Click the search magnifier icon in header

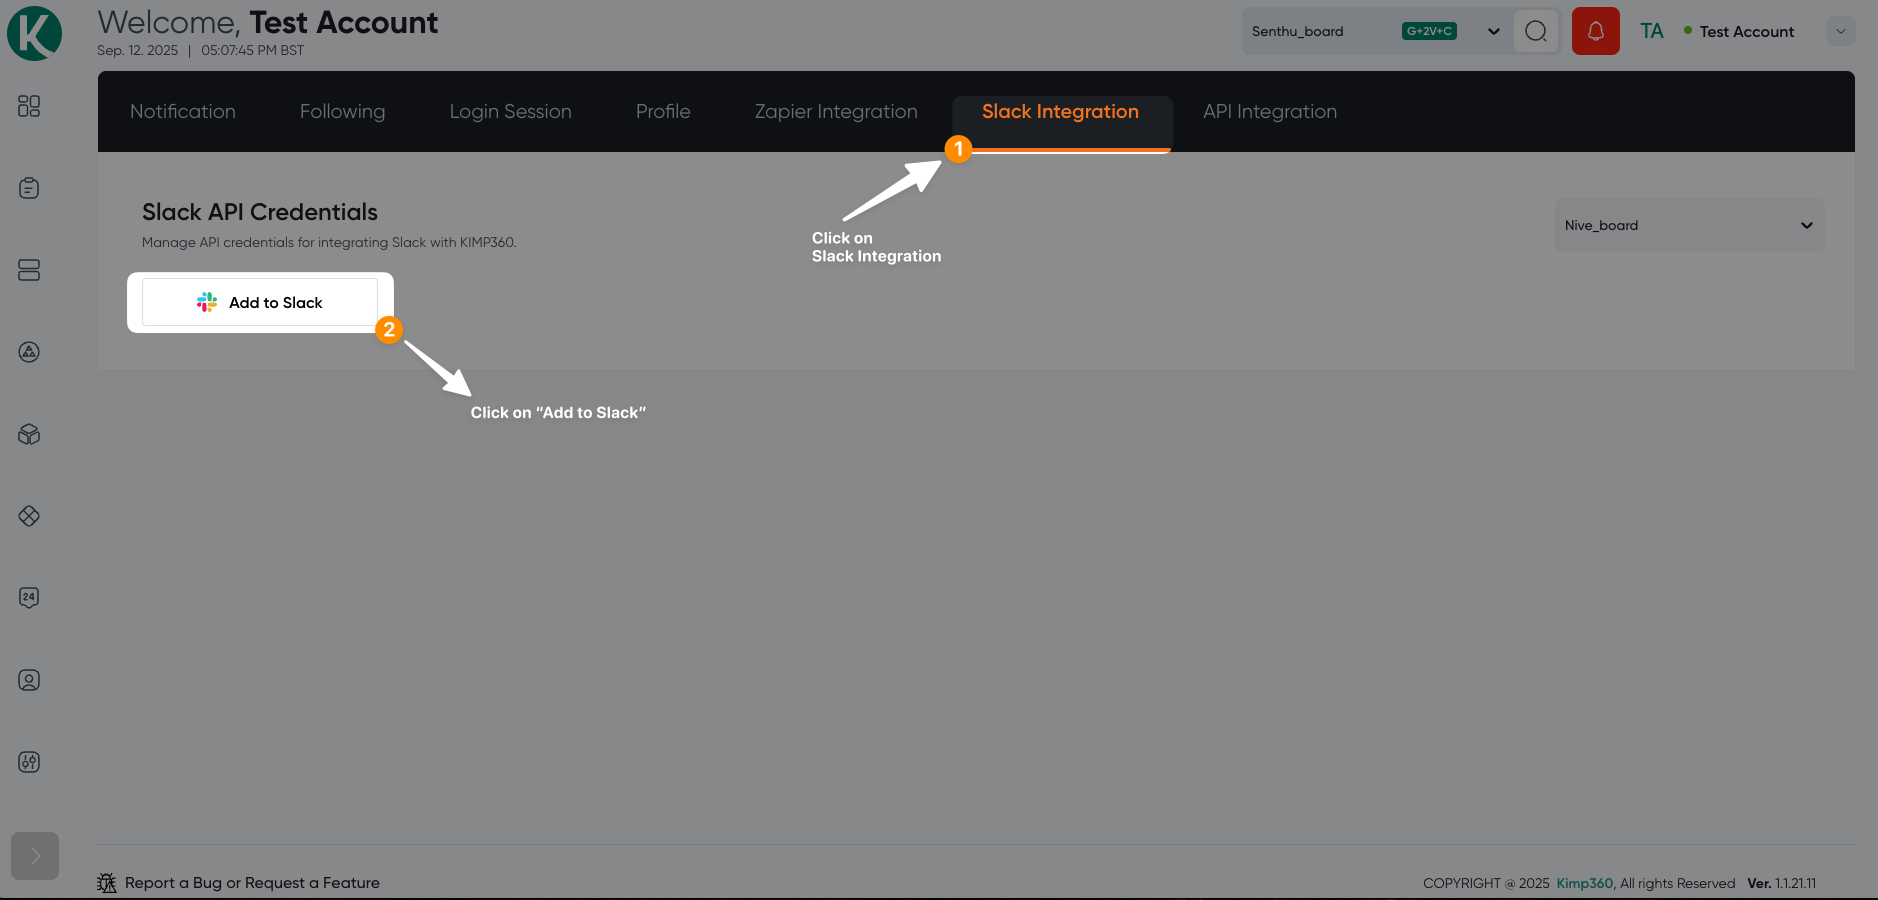[1535, 31]
